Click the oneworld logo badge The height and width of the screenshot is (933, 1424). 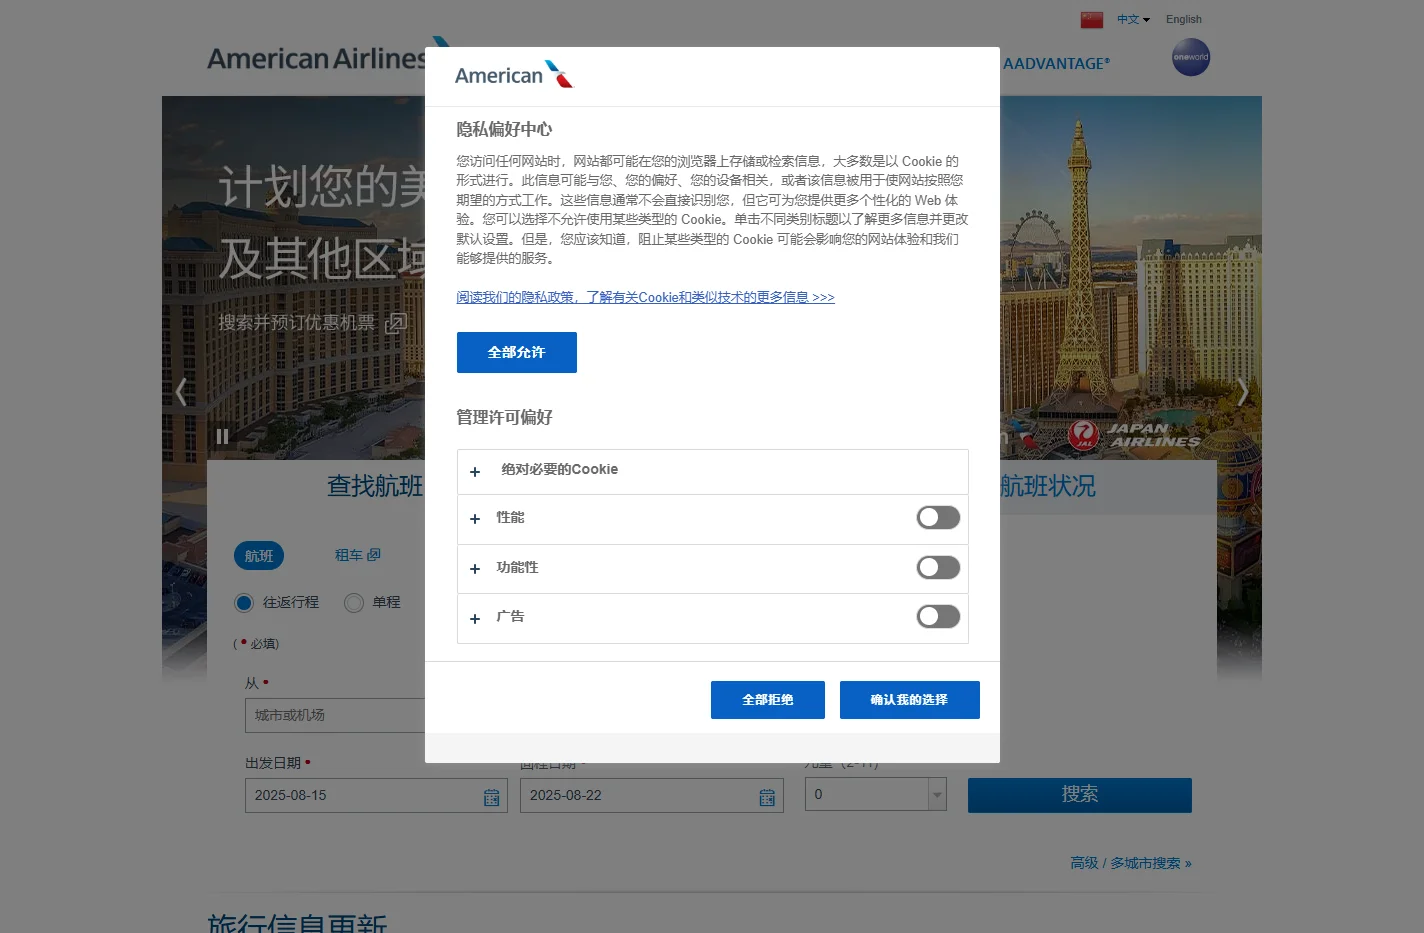(x=1191, y=57)
